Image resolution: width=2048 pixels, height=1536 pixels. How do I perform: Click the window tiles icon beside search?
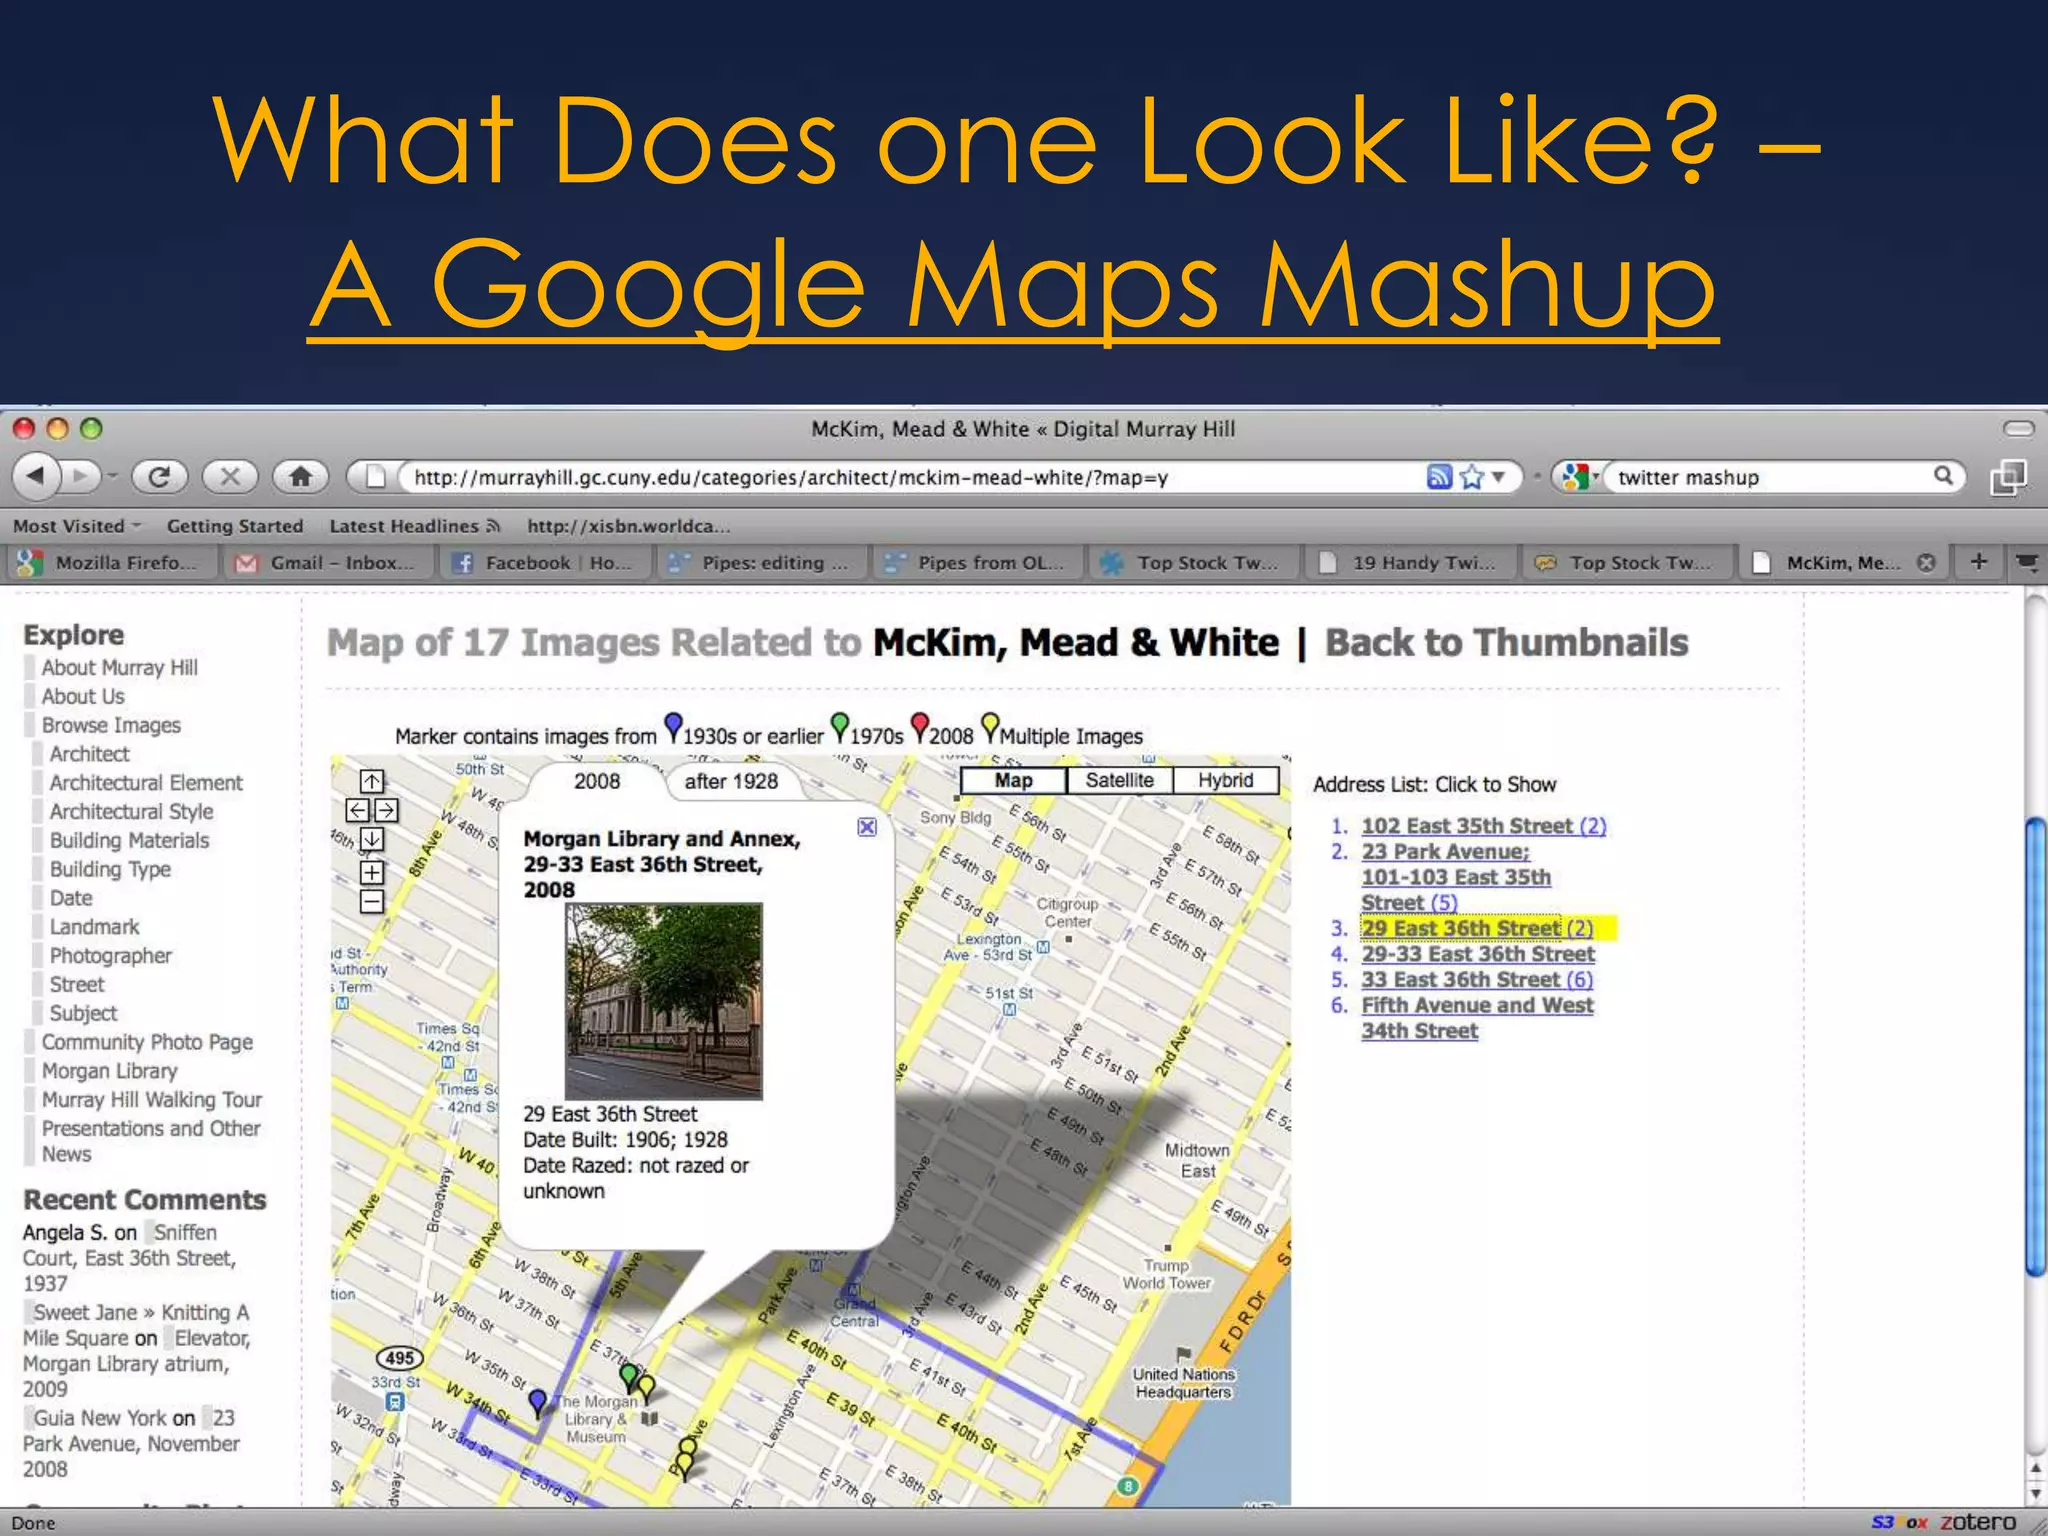[2008, 477]
